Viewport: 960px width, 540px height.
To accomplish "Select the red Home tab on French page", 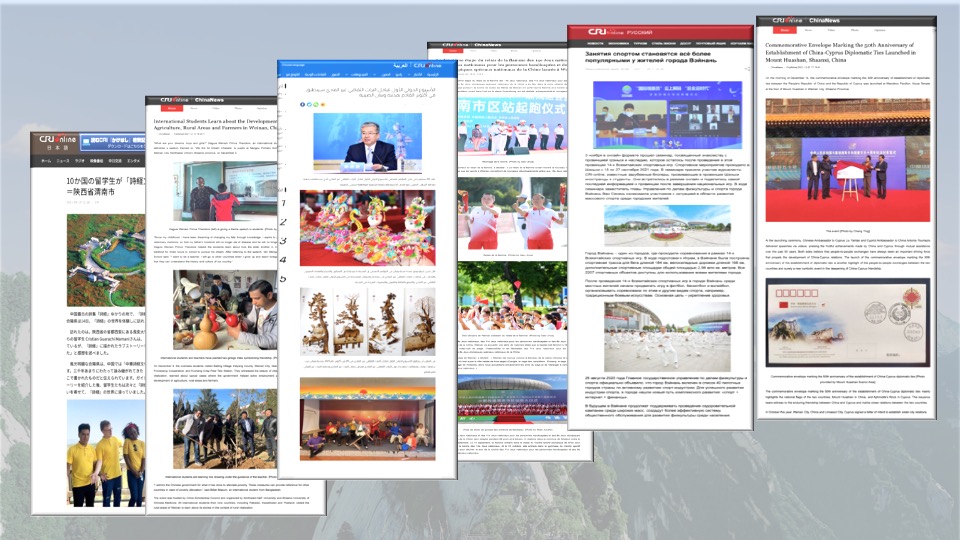I will click(453, 51).
